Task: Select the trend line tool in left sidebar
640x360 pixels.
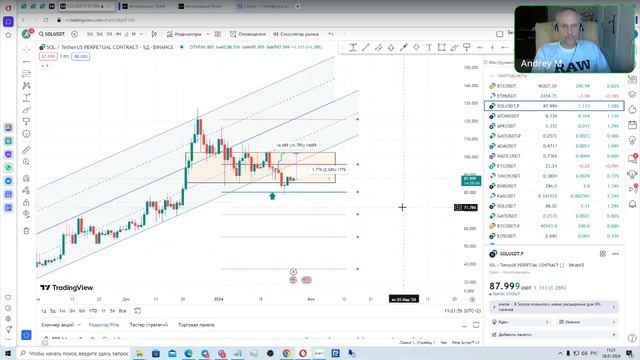Action: (x=27, y=62)
